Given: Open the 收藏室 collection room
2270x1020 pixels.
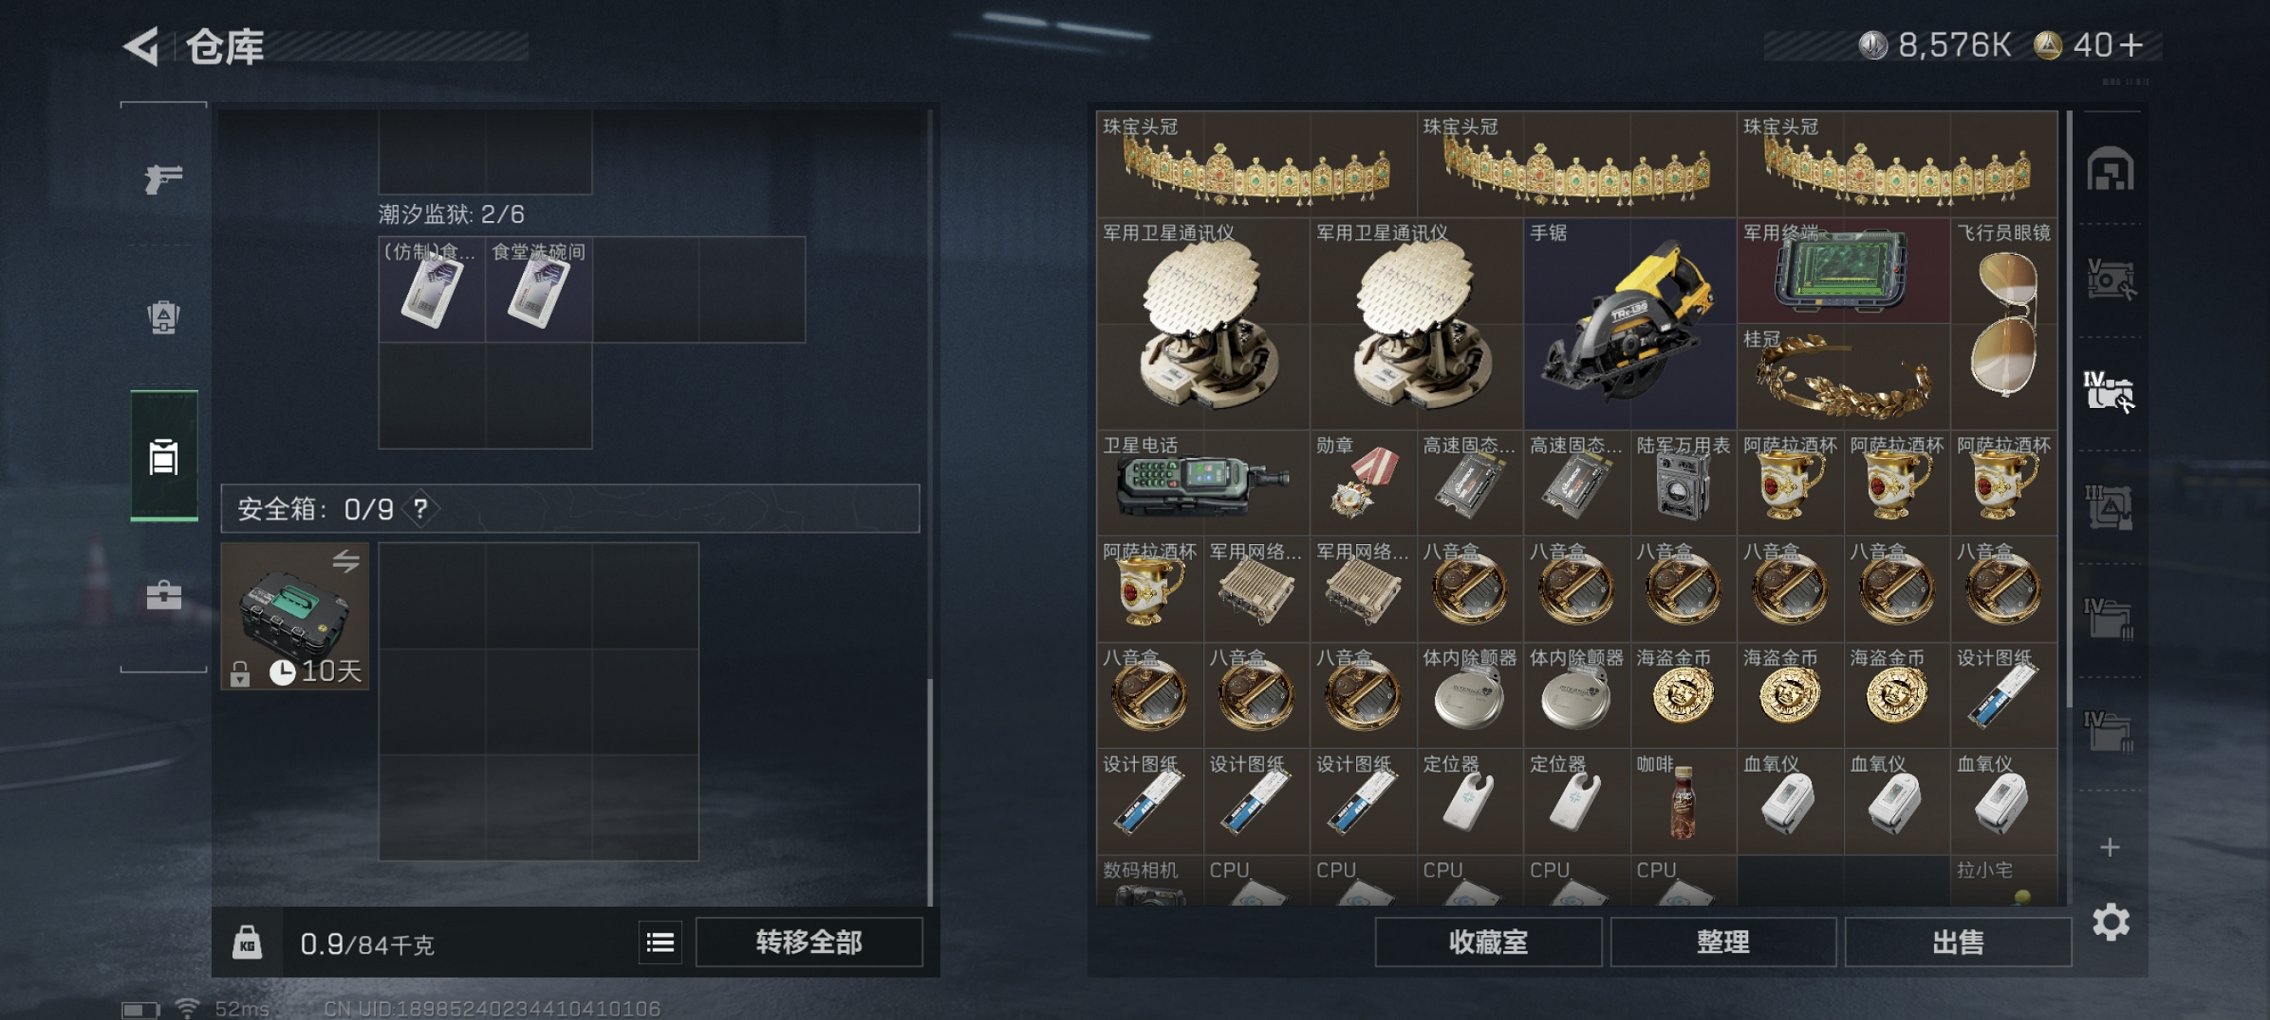Looking at the screenshot, I should [x=1488, y=942].
